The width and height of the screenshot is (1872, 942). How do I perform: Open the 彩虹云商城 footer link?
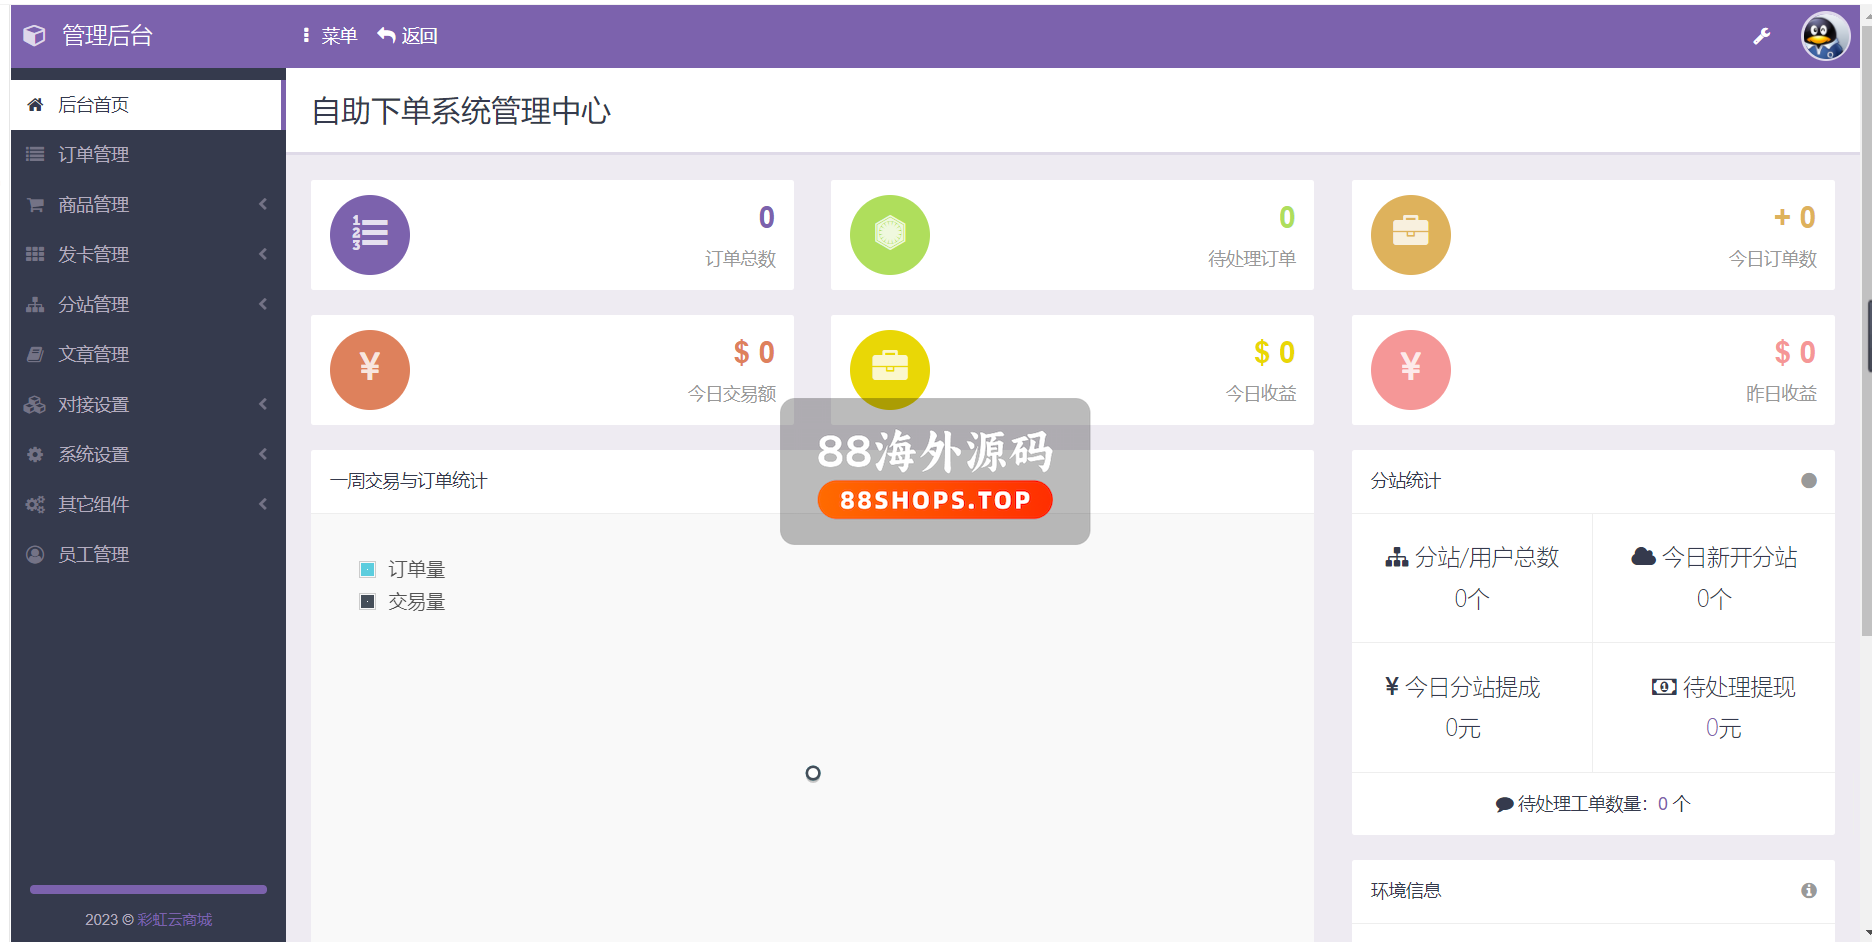tap(175, 919)
